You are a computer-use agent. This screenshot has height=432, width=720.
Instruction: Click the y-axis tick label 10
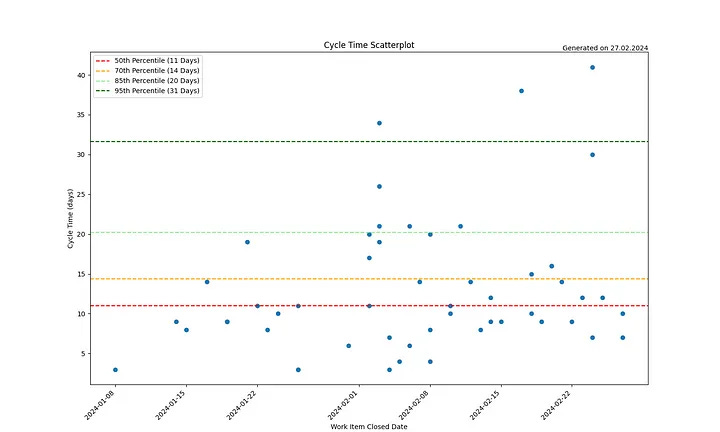click(x=81, y=314)
